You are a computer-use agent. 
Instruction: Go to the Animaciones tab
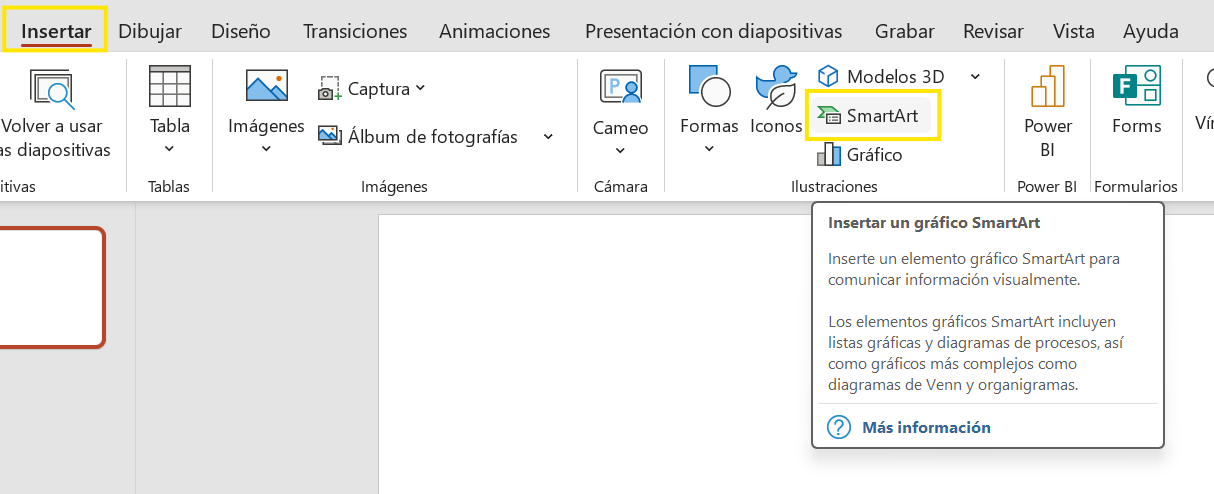[494, 31]
